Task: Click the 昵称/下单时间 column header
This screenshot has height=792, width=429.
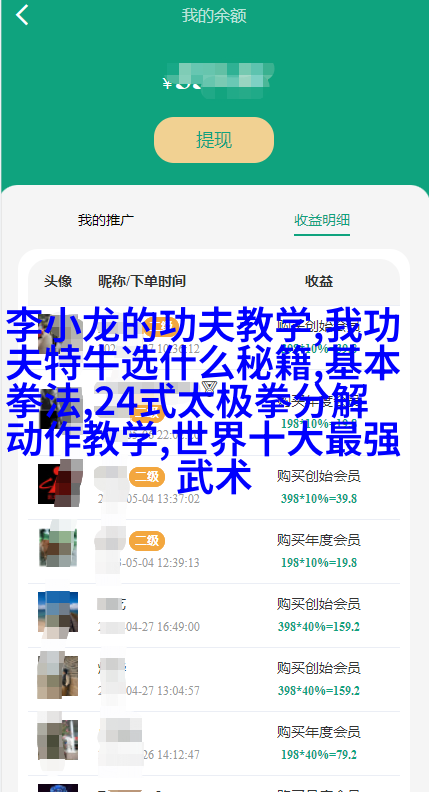Action: point(141,281)
